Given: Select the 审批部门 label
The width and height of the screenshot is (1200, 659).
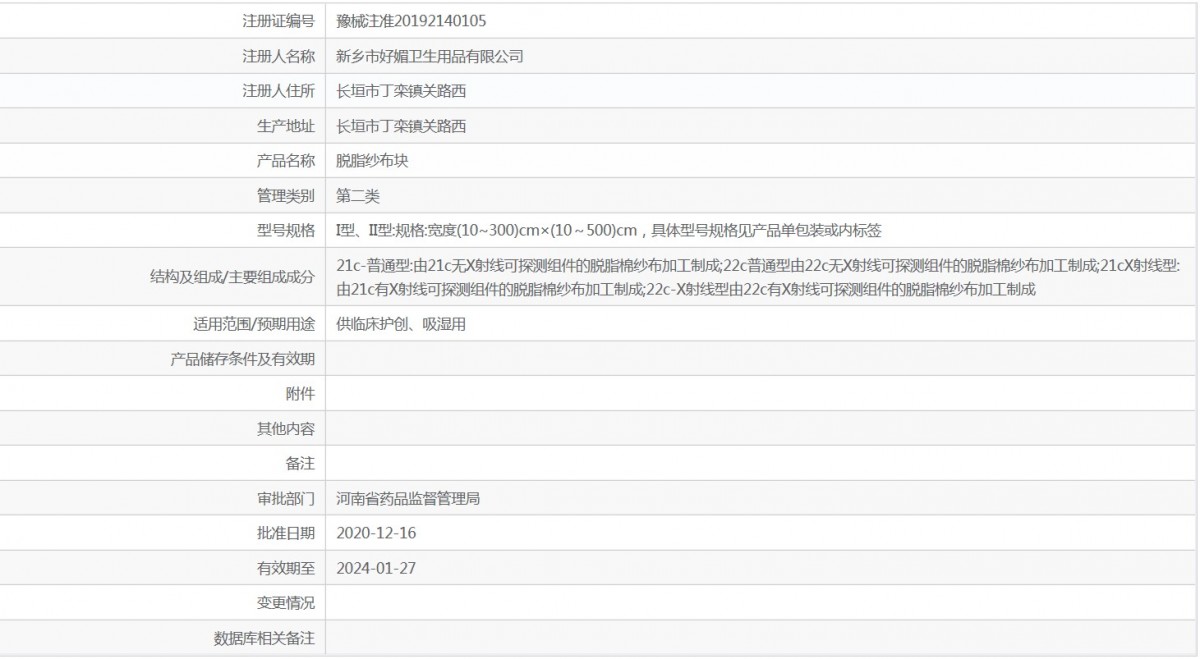Looking at the screenshot, I should coord(286,498).
